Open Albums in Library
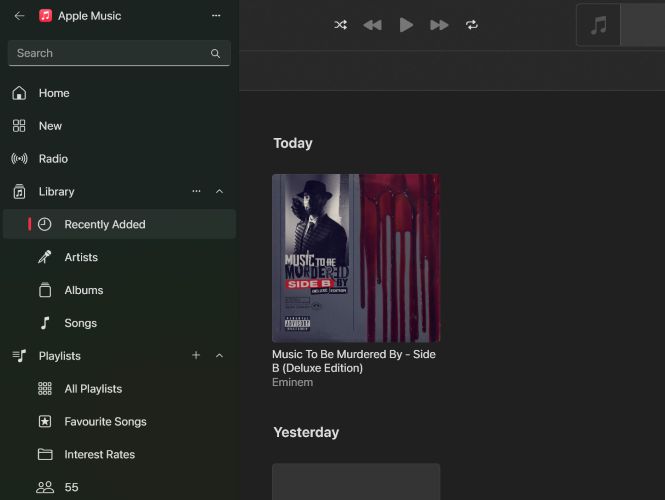The height and width of the screenshot is (500, 665). [x=119, y=290]
